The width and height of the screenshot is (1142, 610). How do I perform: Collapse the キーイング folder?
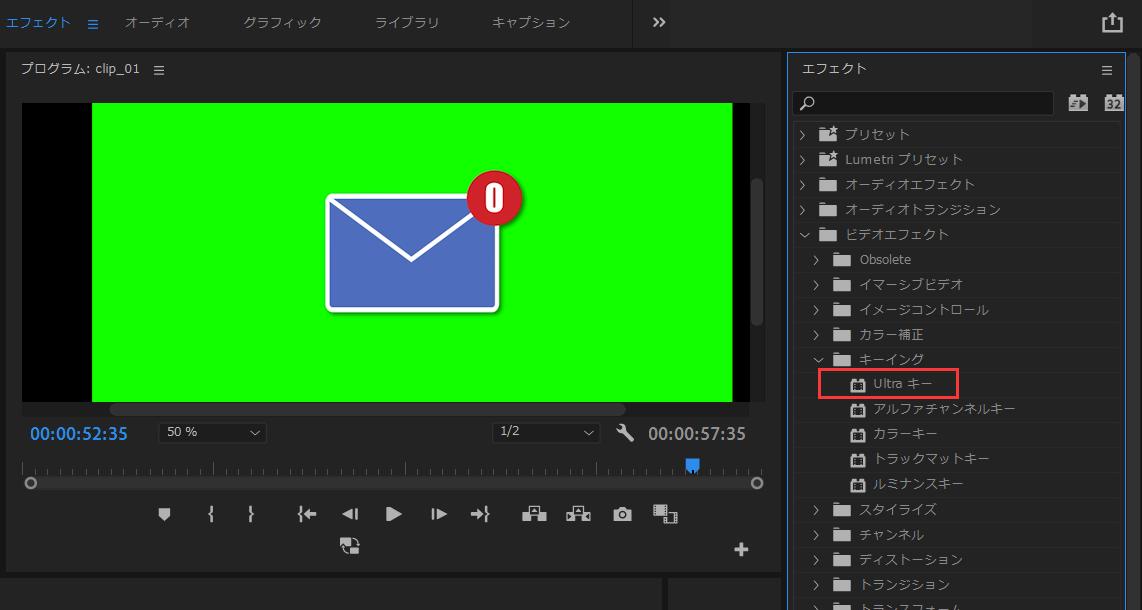tap(818, 359)
